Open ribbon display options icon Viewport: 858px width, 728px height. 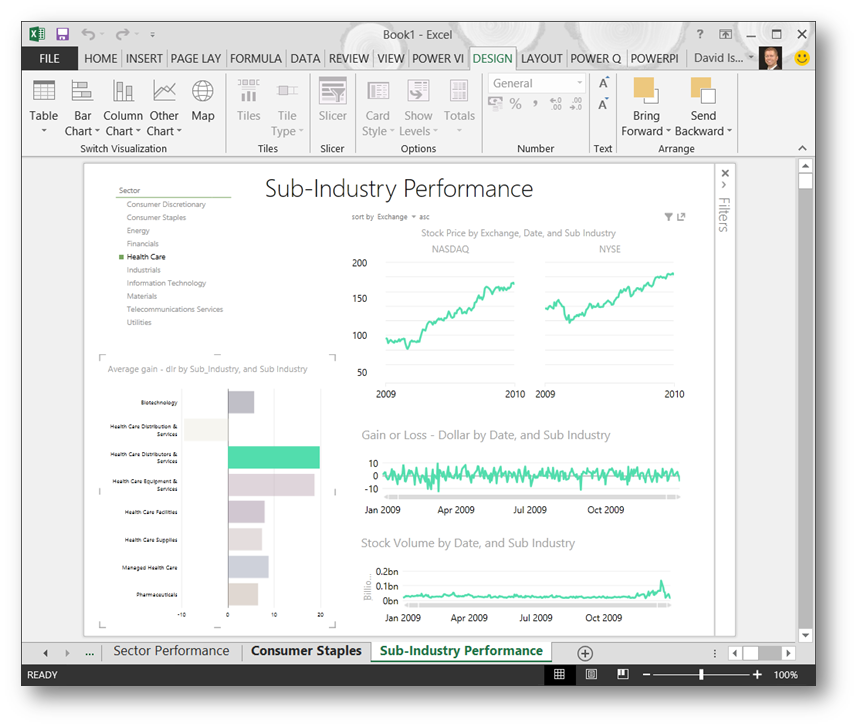click(x=725, y=34)
